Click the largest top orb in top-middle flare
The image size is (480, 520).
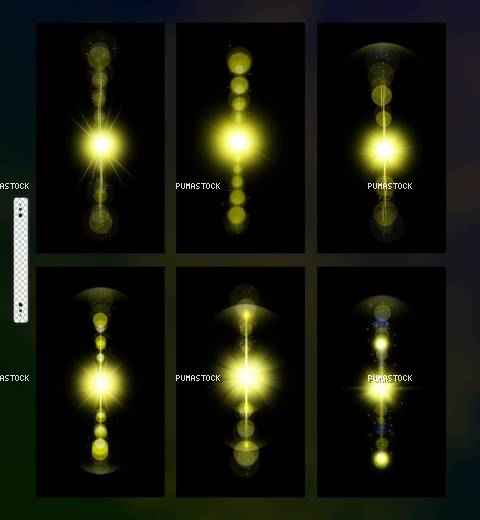[239, 61]
